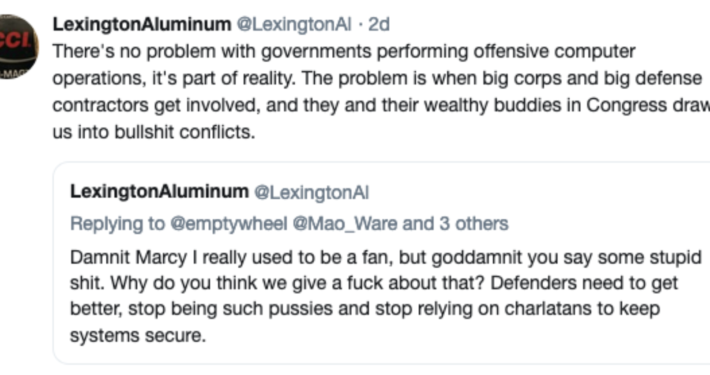Click the word 'Congress' in the main tweet
This screenshot has height=375, width=710.
pos(627,106)
